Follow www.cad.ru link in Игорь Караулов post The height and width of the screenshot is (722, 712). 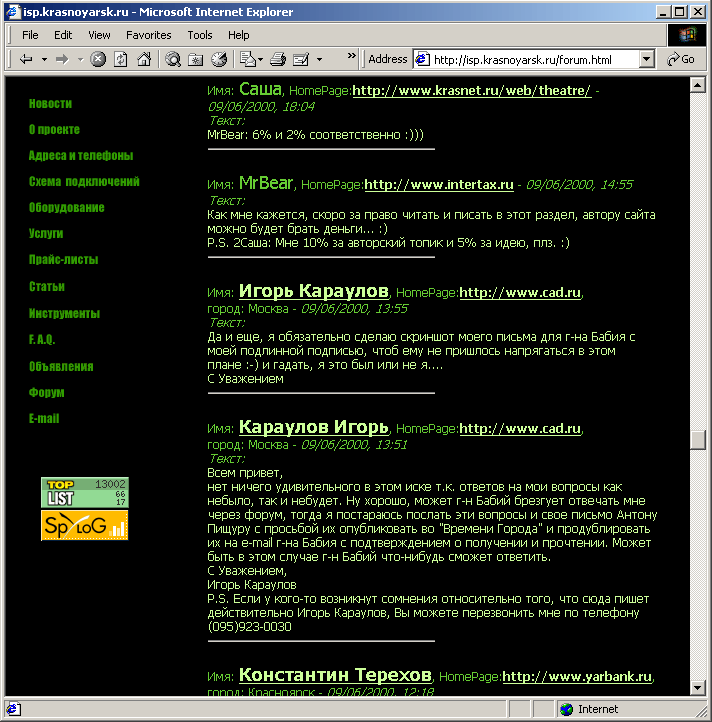[520, 293]
